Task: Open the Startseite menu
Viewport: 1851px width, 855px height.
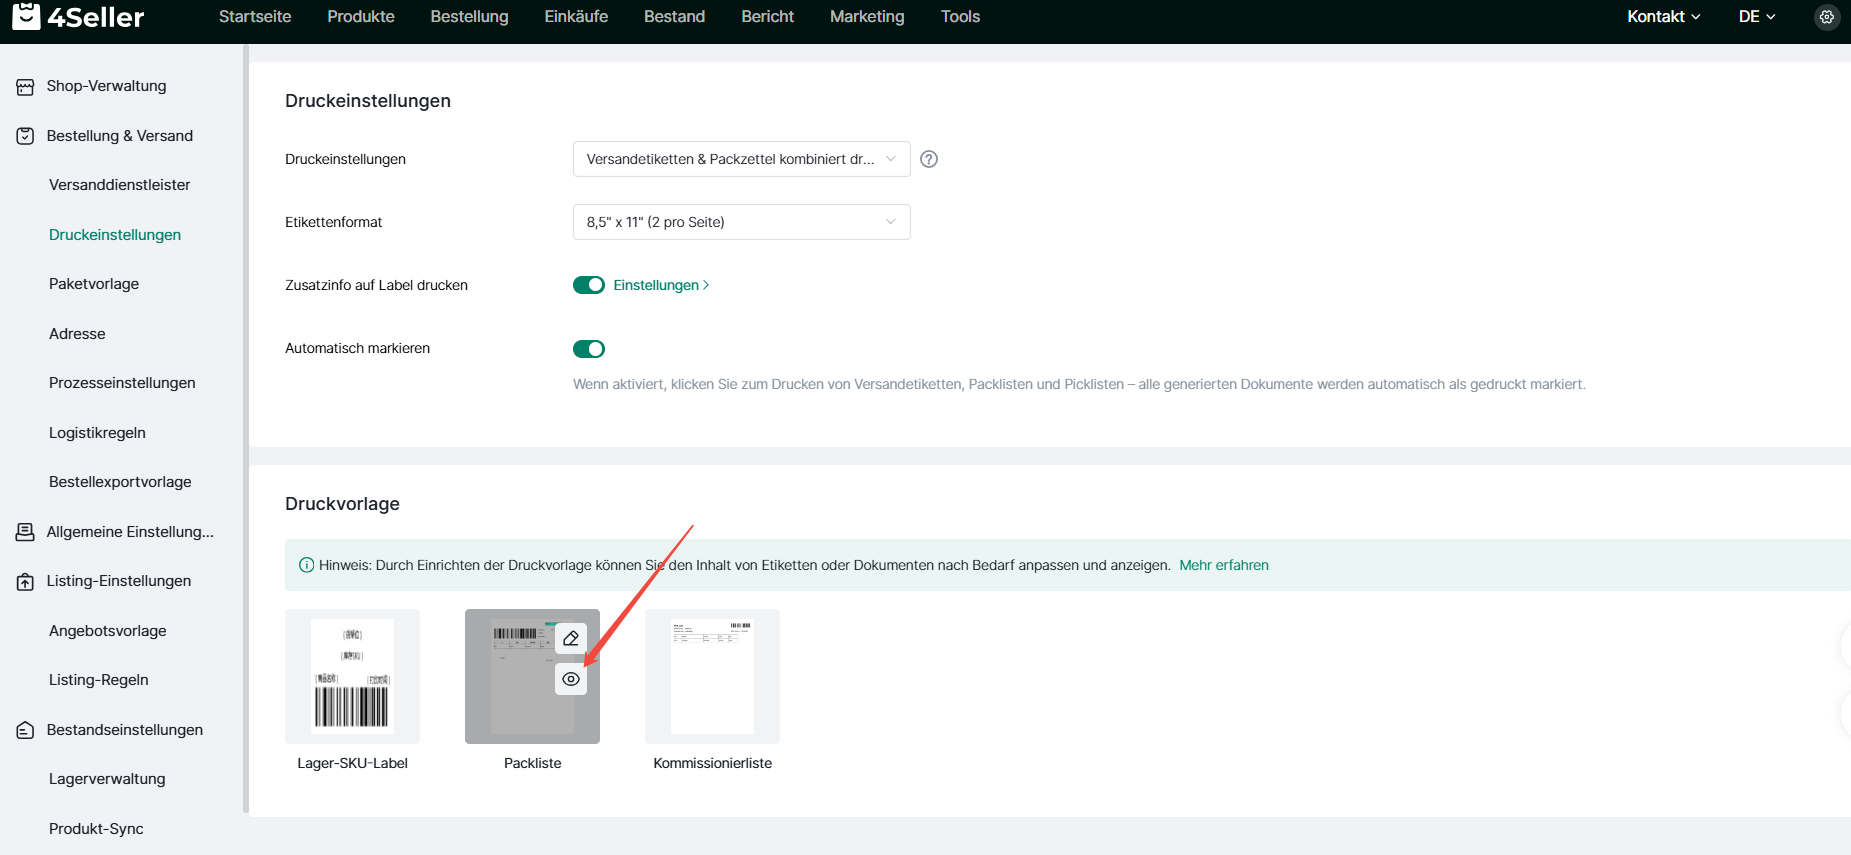Action: click(255, 16)
